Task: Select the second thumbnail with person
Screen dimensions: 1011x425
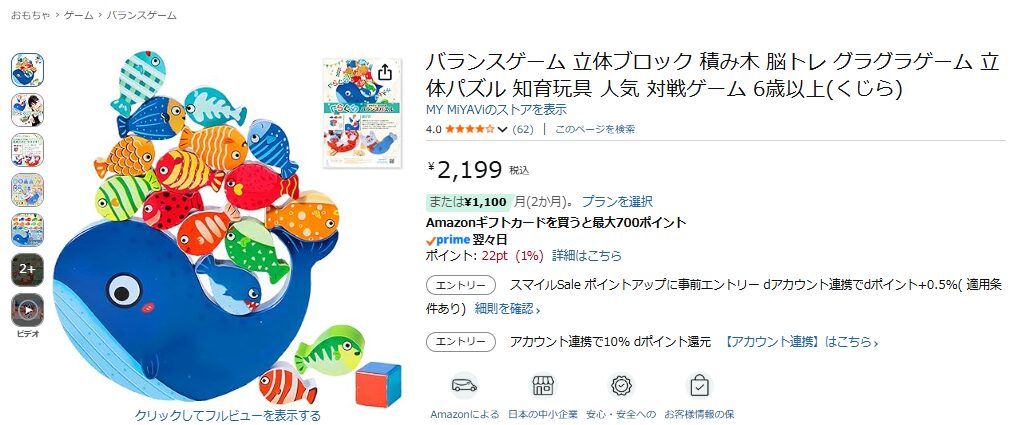Action: point(28,110)
